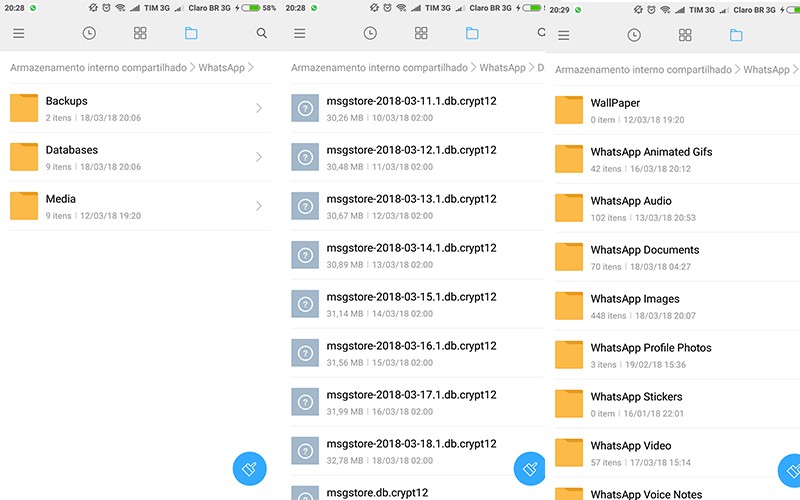
Task: Open hamburger menu in left screen
Action: coord(19,34)
